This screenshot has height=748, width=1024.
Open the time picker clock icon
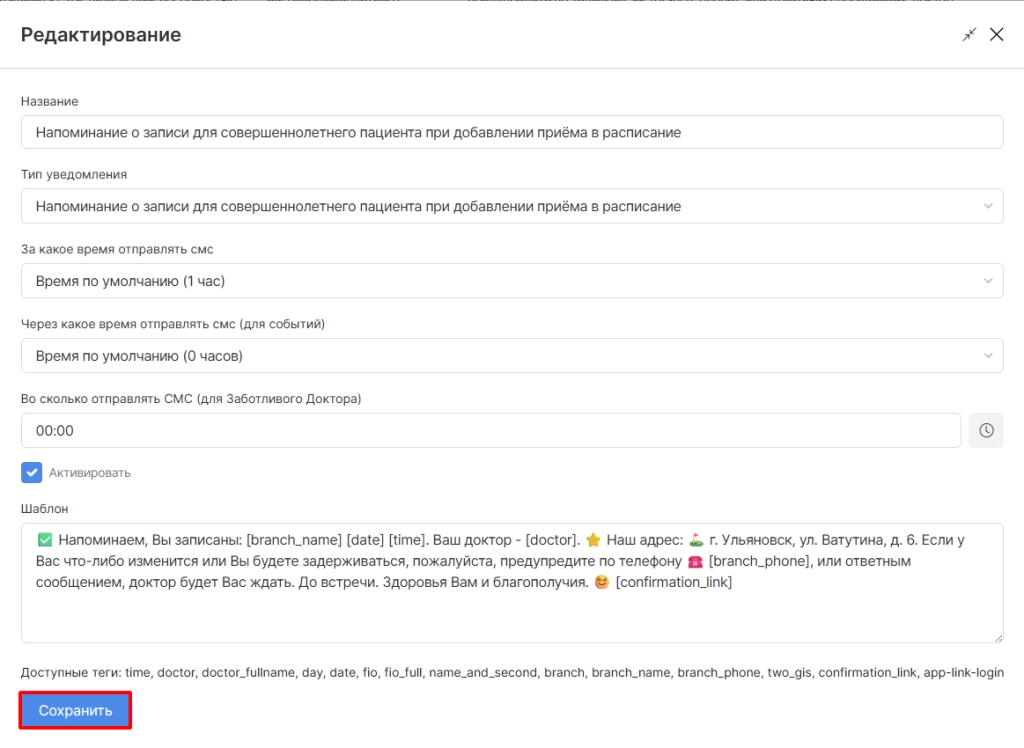[986, 430]
